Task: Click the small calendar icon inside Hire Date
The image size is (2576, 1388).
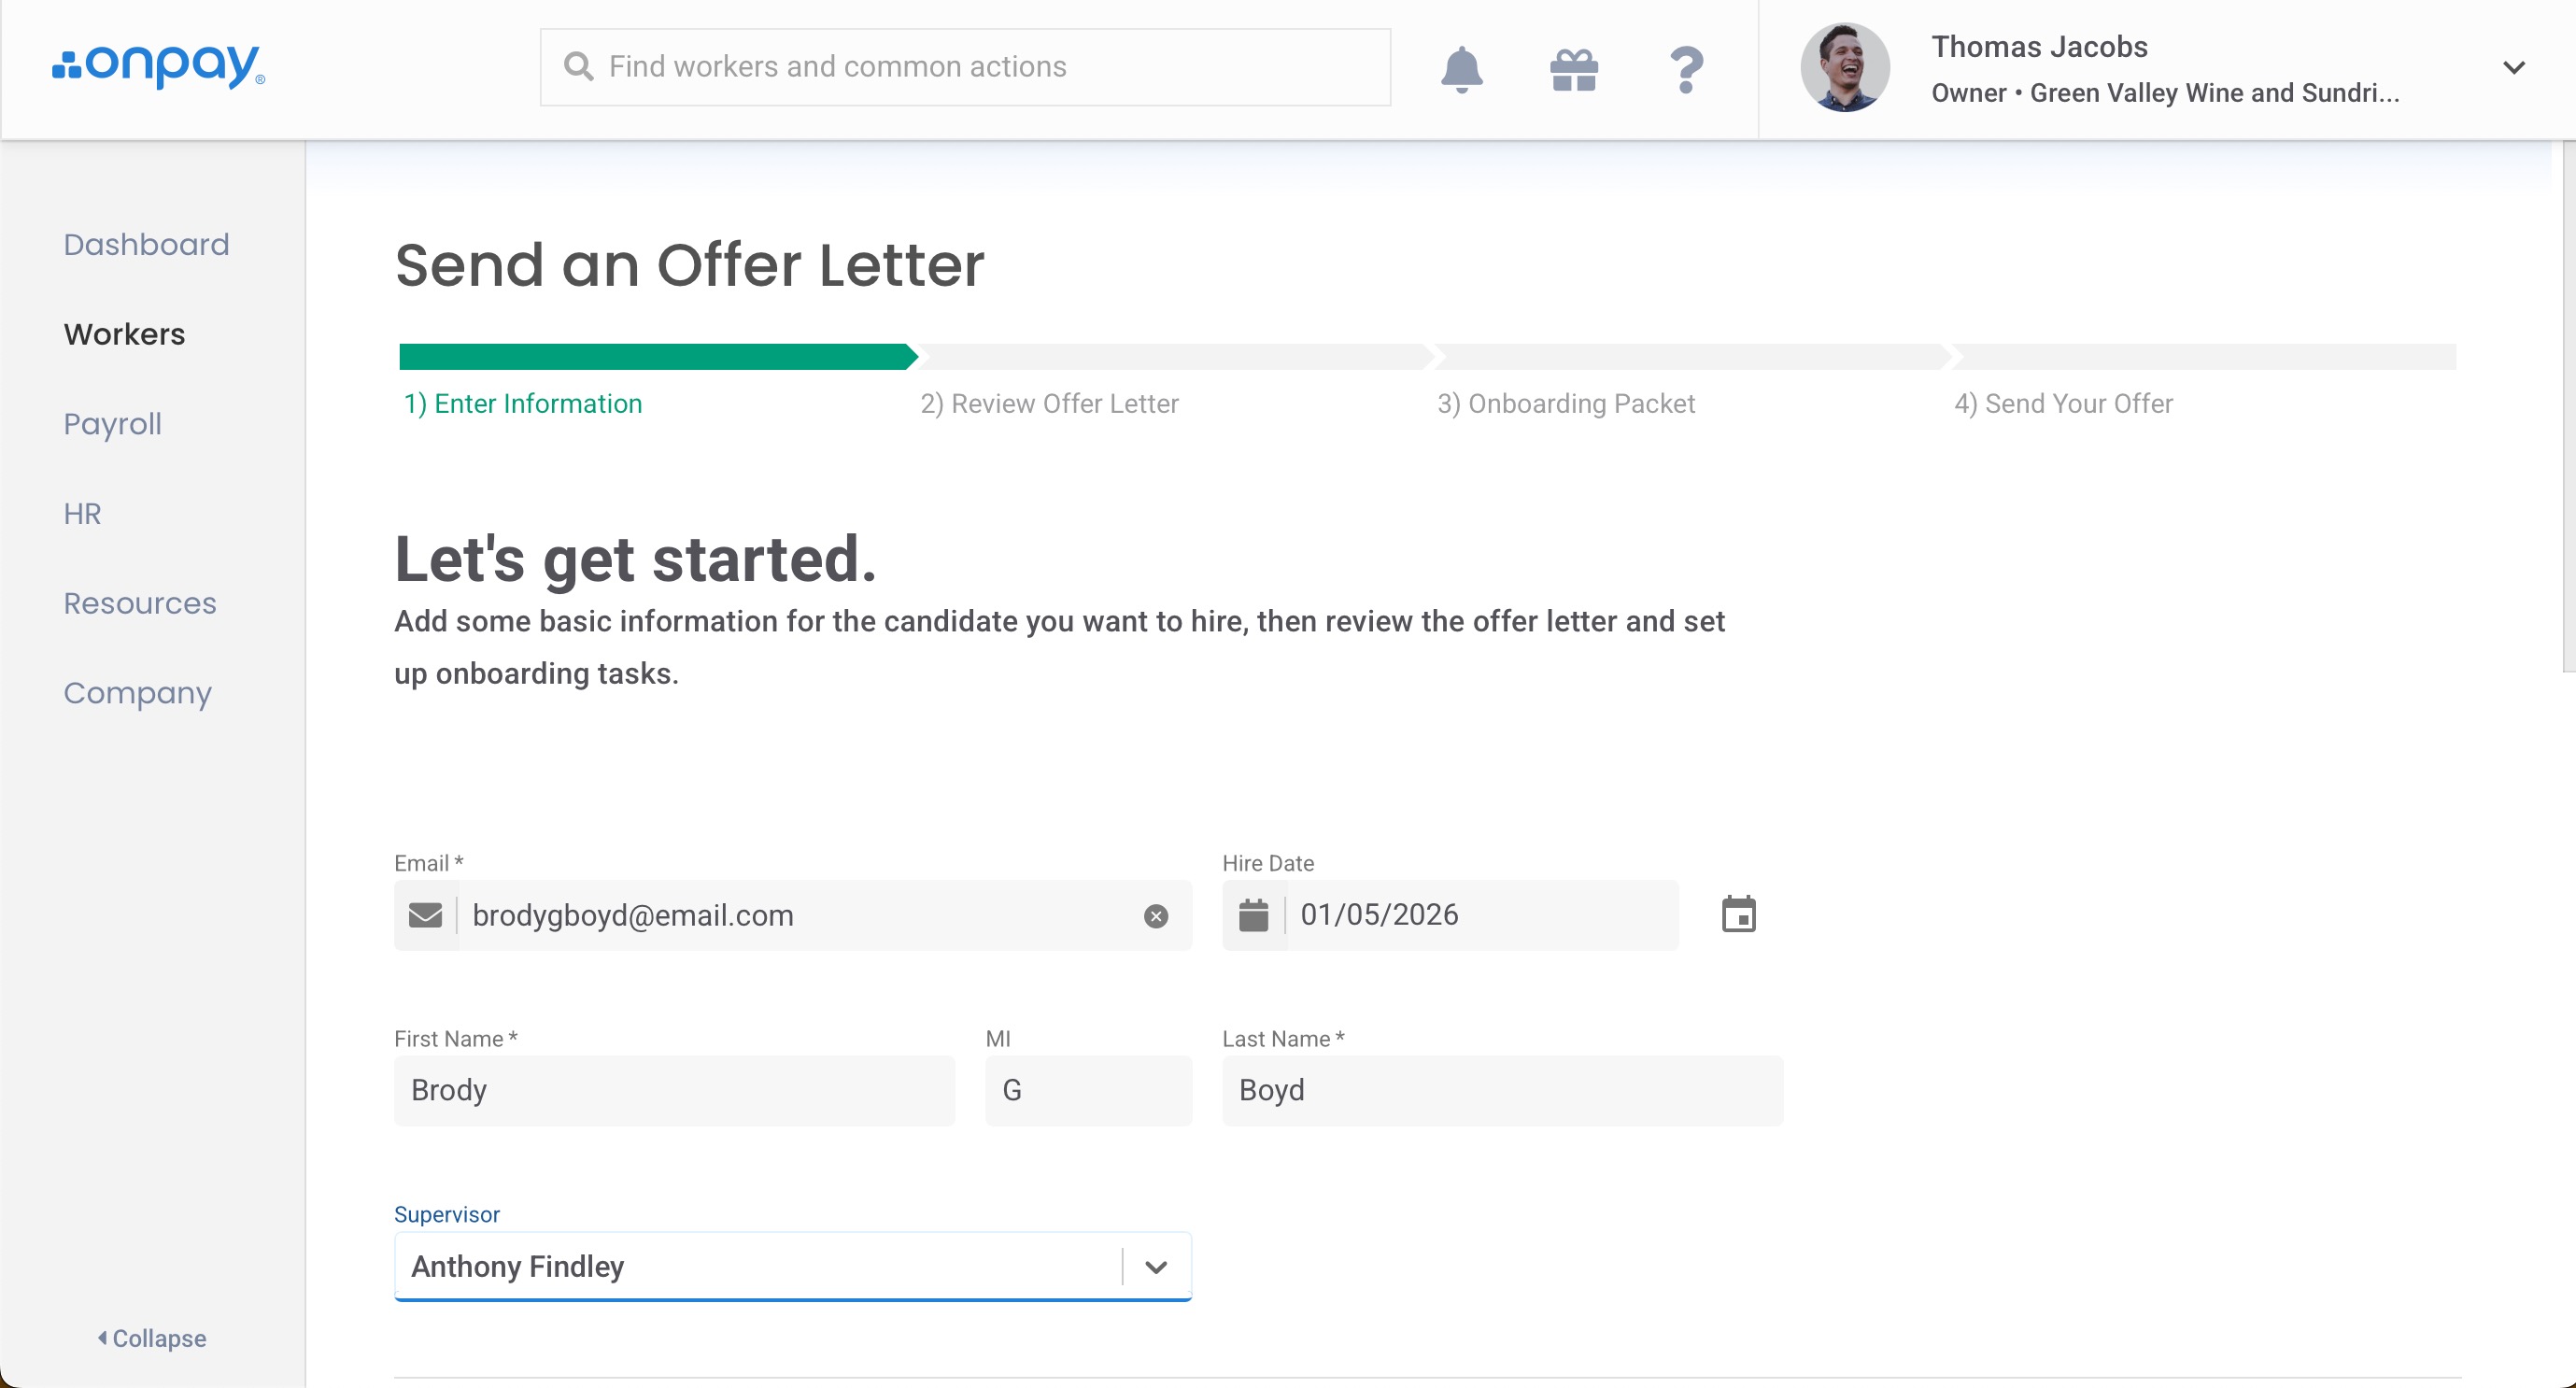Action: click(x=1253, y=915)
